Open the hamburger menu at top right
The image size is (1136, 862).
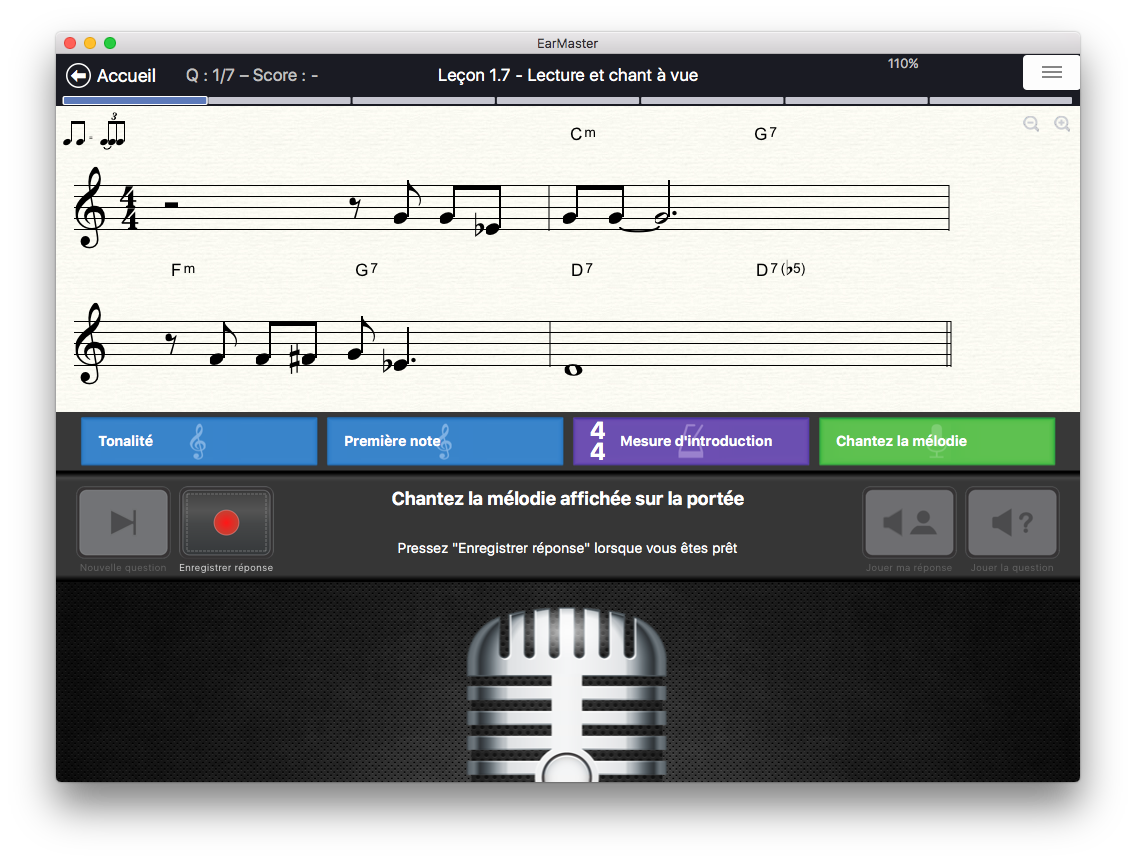point(1051,73)
